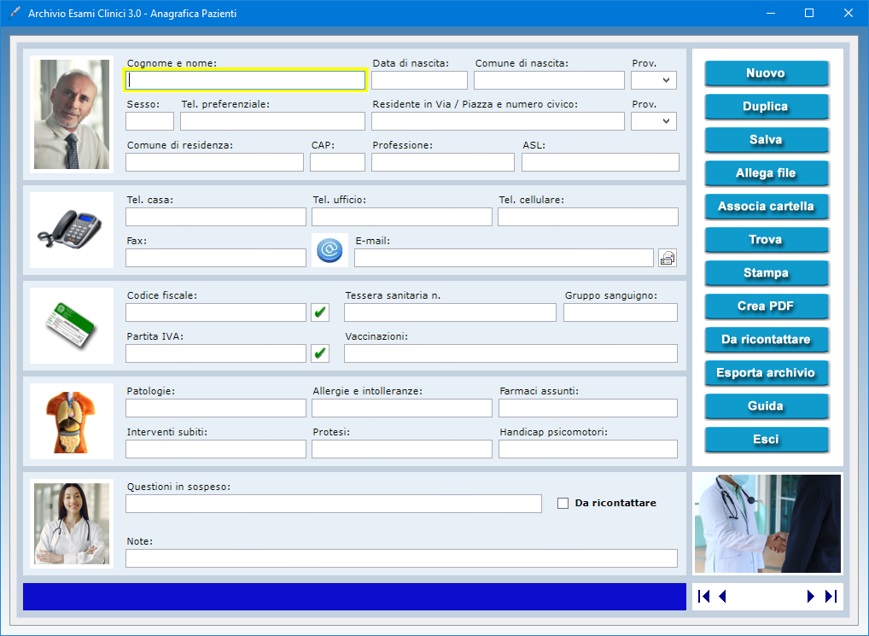Click the Tessera sanitaria n. field
Screen dimensions: 869x636
pos(450,312)
